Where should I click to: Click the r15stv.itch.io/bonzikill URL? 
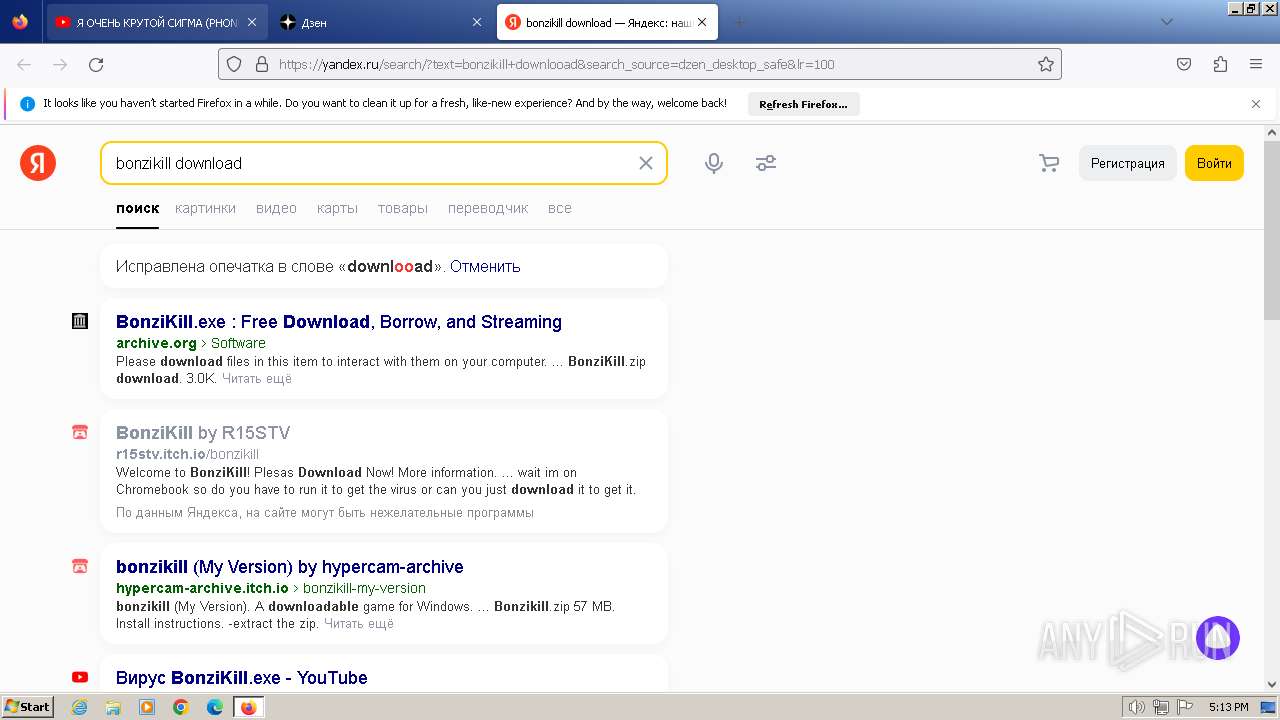coord(187,454)
